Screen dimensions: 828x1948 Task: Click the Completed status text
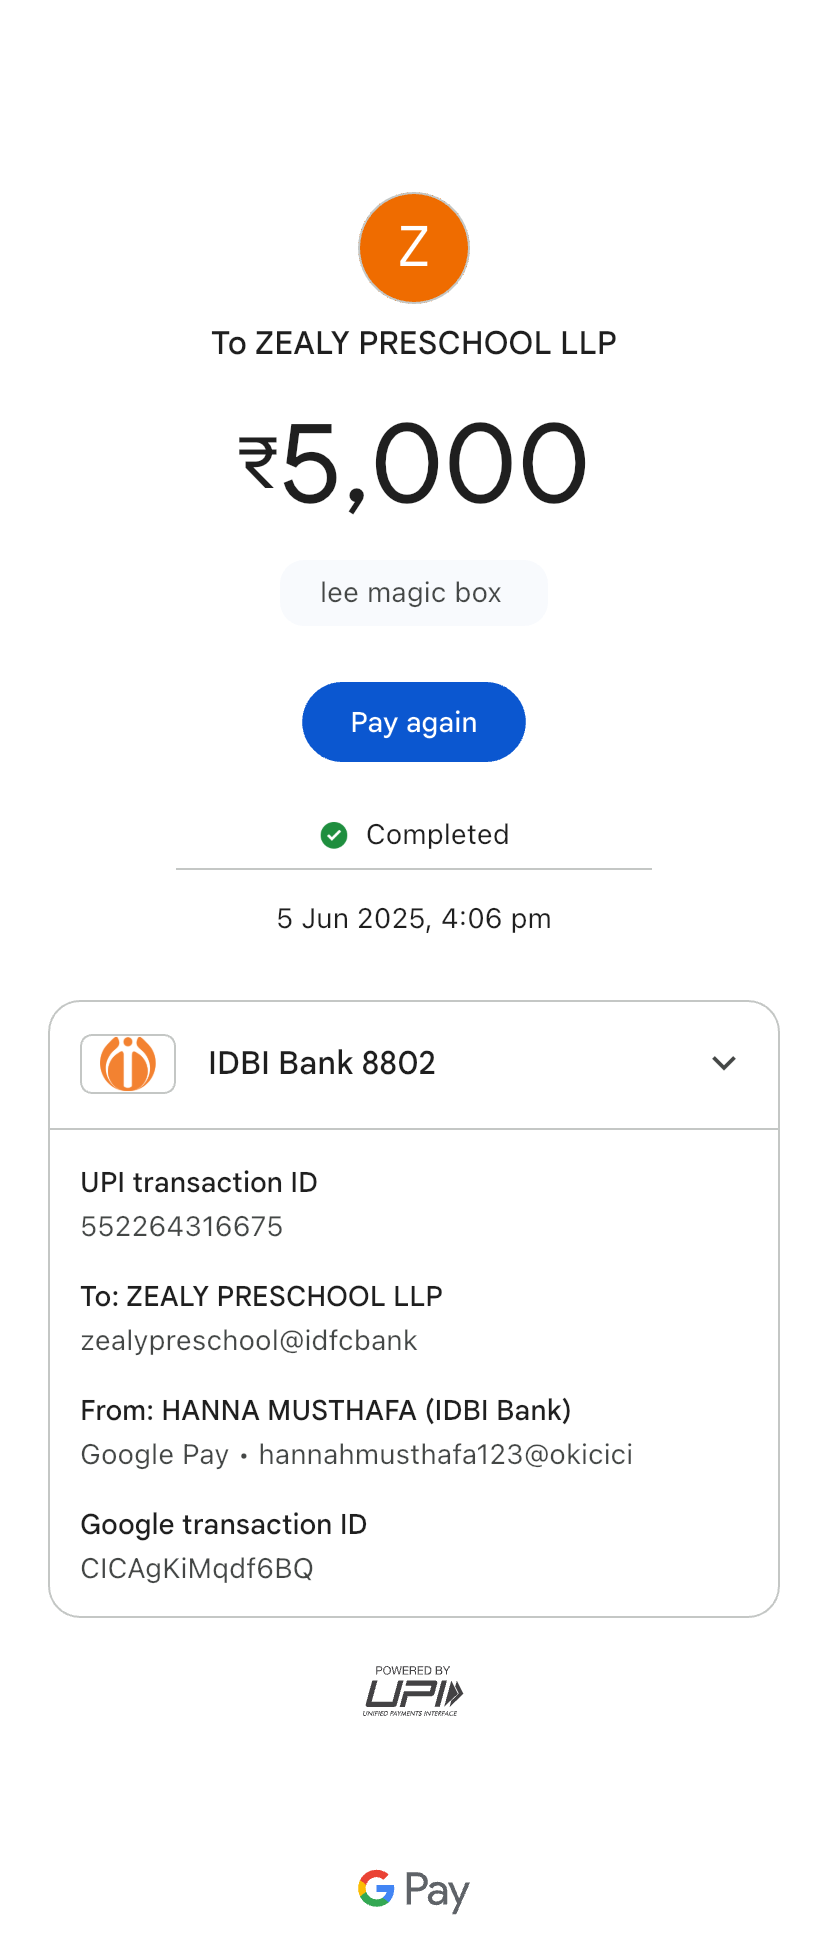click(x=437, y=835)
